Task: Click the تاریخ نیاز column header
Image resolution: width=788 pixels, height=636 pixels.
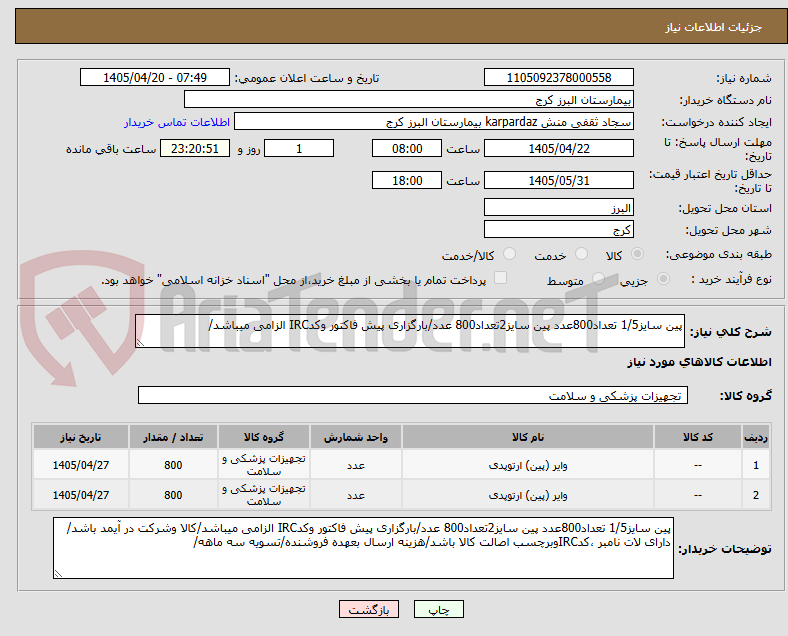Action: coord(81,437)
